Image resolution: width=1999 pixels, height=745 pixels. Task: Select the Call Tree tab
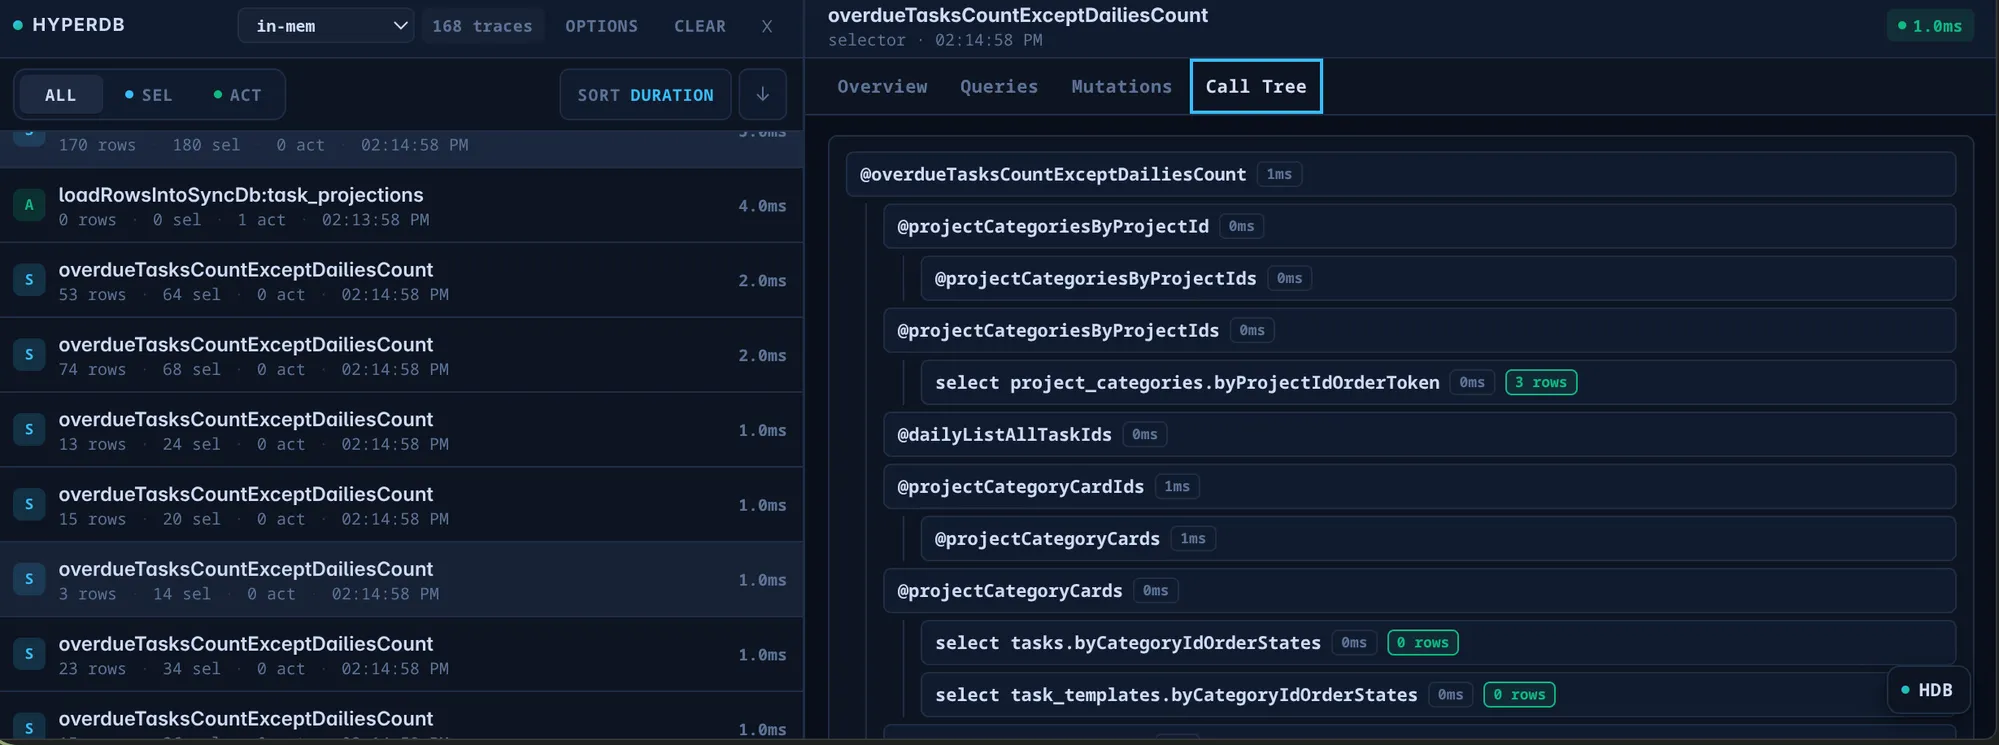pos(1256,86)
